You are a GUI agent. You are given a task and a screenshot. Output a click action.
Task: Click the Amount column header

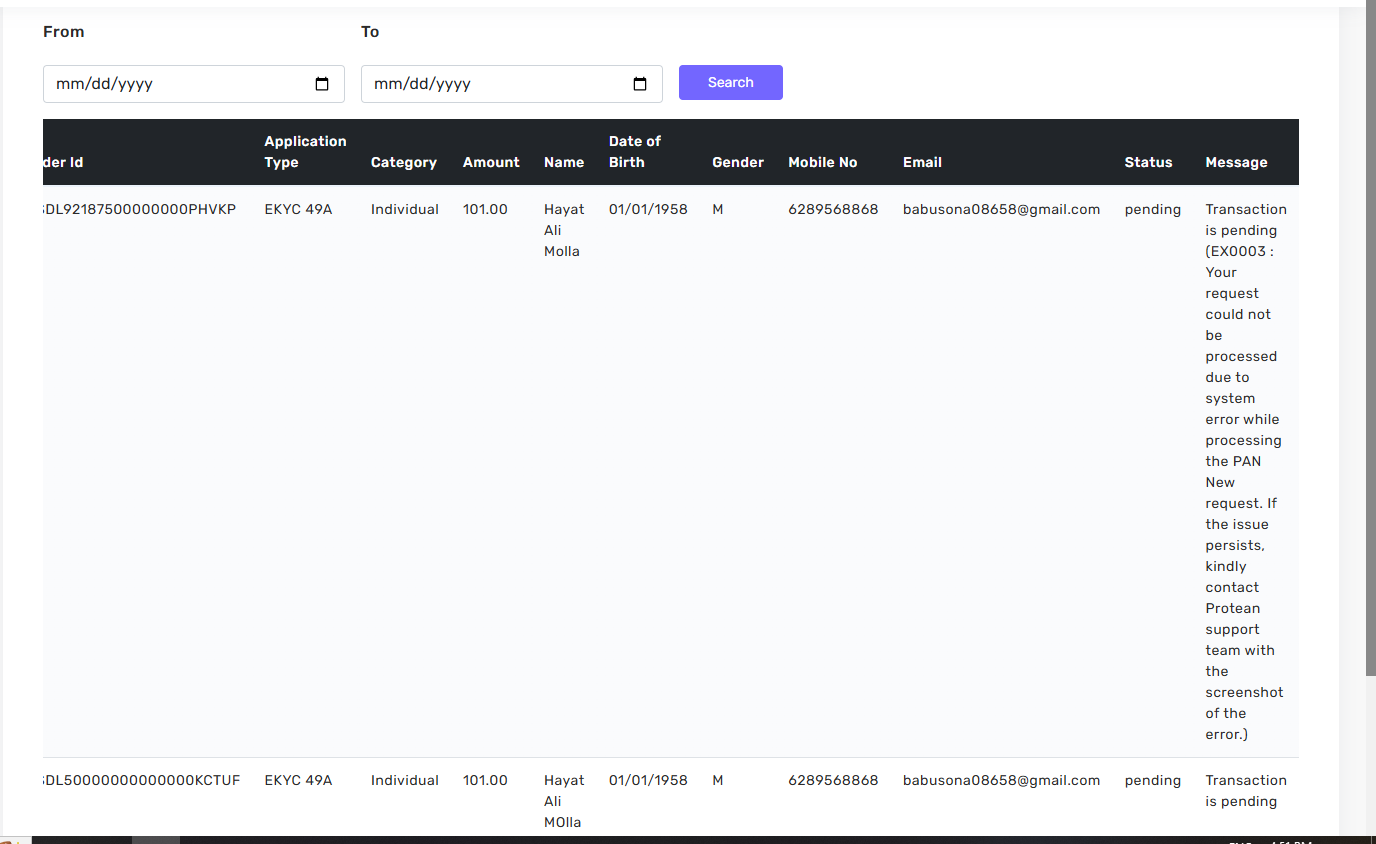coord(491,162)
